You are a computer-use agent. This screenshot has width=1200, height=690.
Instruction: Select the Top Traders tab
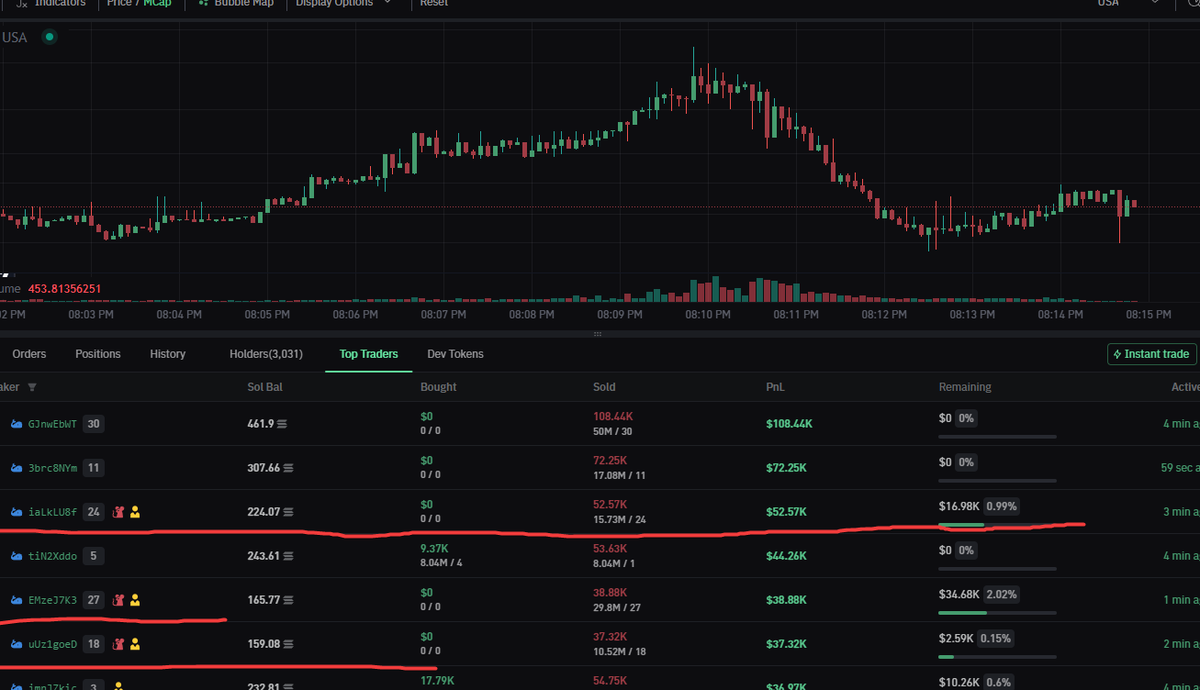tap(368, 354)
